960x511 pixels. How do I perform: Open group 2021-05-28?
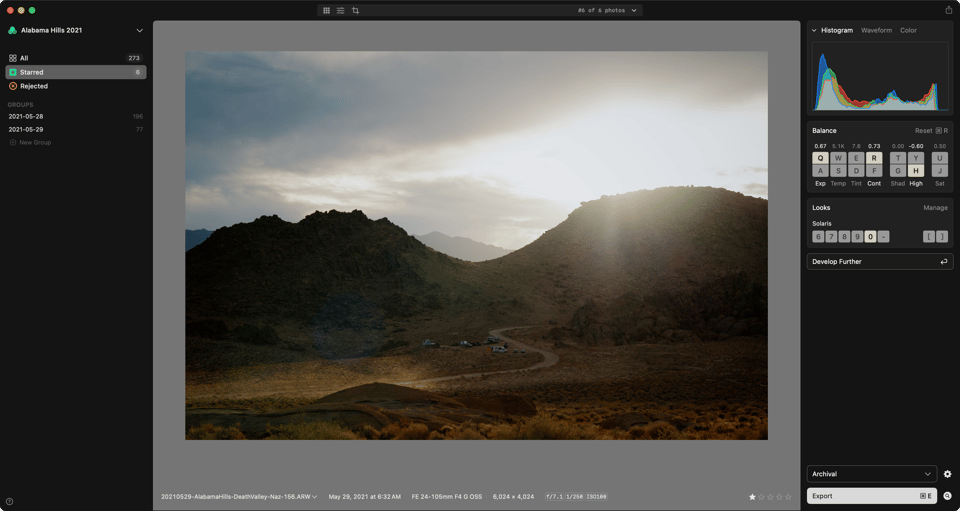pyautogui.click(x=76, y=116)
